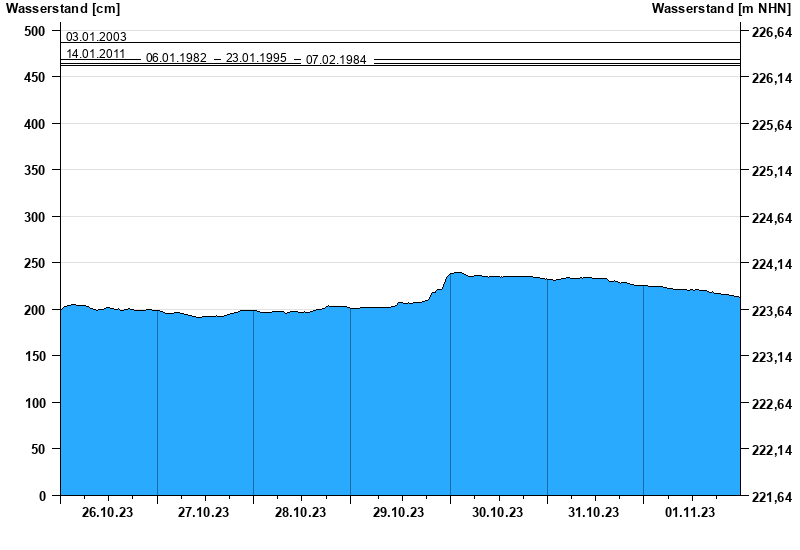Click the 01.11.23 date label

690,512
